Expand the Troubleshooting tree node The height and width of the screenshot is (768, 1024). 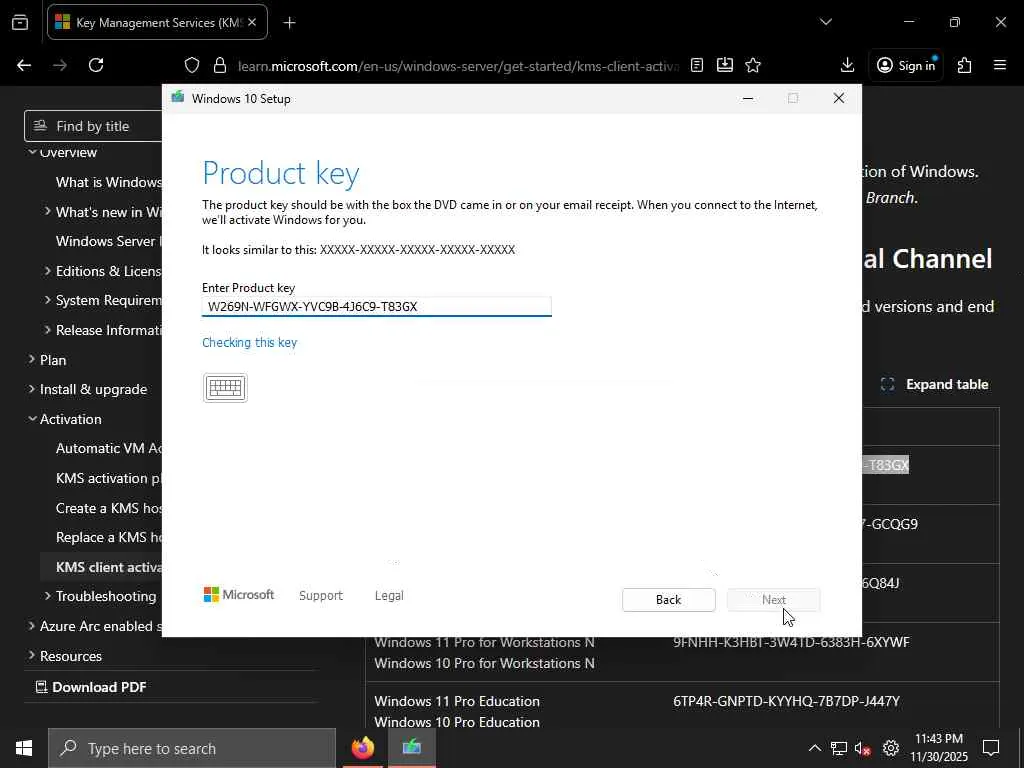click(x=48, y=596)
